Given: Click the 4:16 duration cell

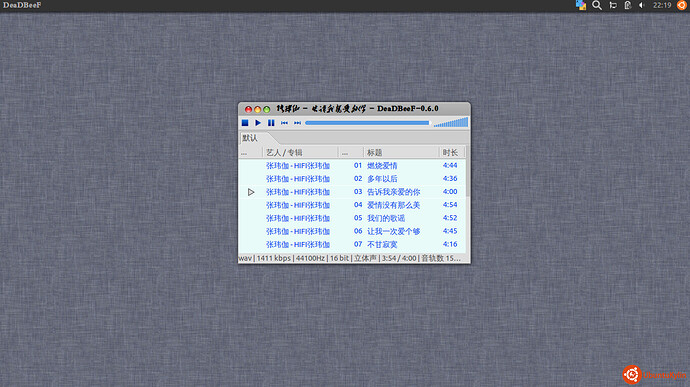Looking at the screenshot, I should 450,244.
